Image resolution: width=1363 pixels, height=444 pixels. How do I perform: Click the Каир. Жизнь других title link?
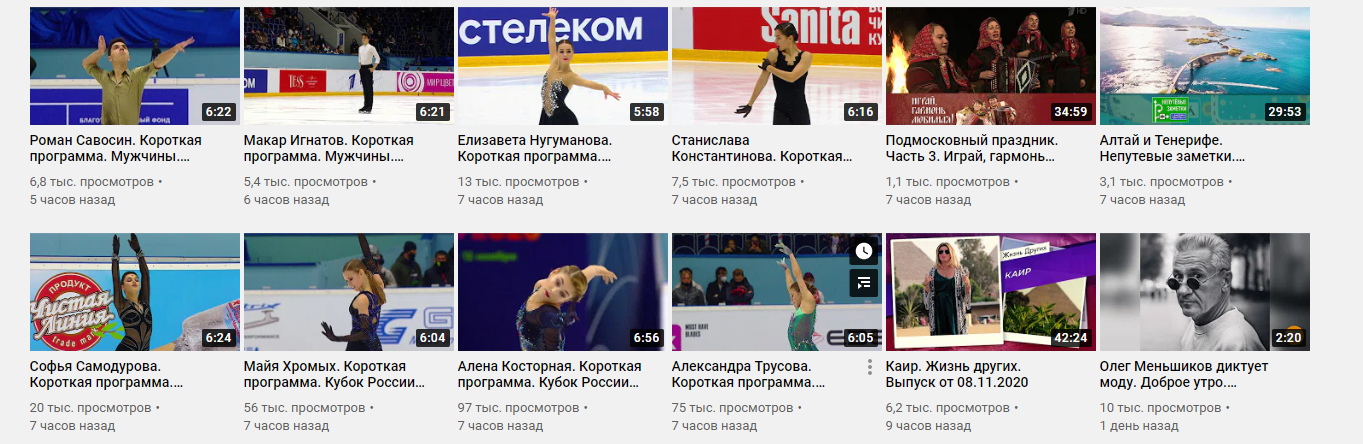tap(957, 374)
